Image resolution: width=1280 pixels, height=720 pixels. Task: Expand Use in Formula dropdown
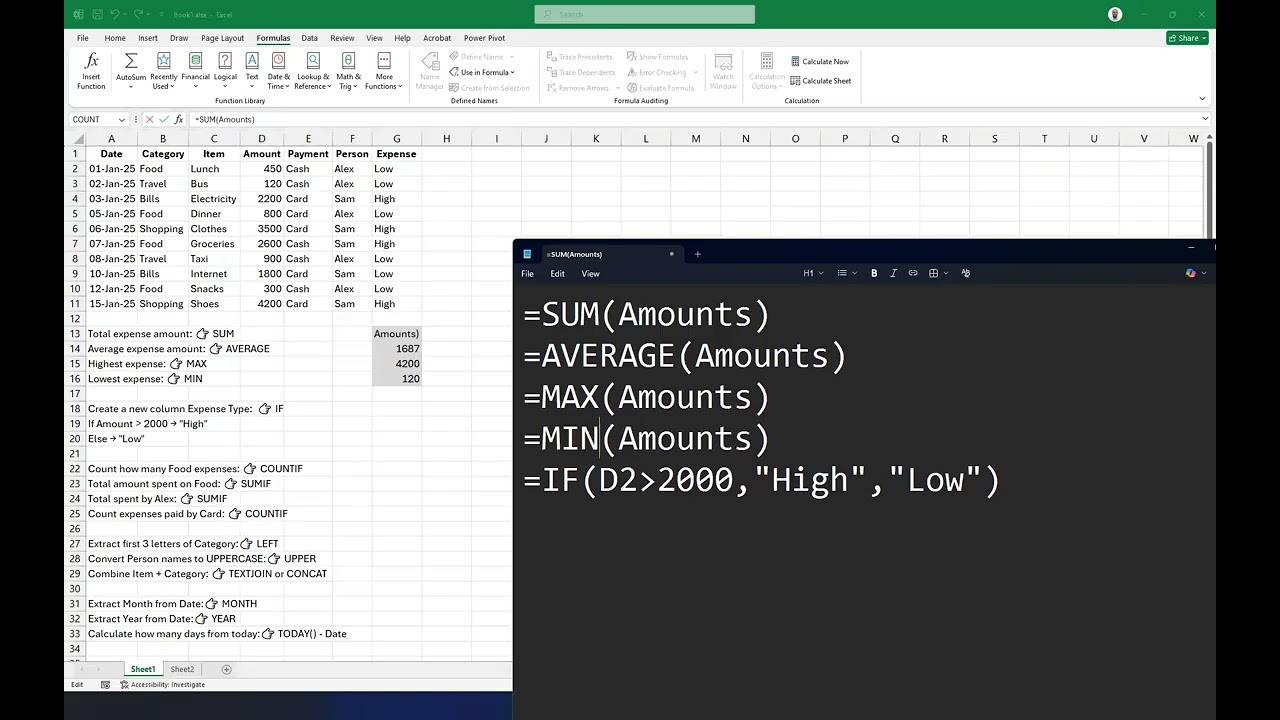(482, 72)
